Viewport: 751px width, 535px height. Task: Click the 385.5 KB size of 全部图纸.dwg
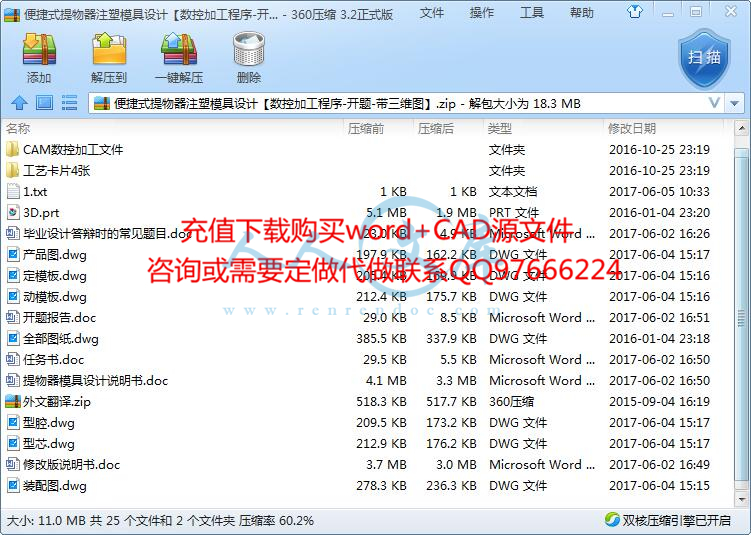[381, 339]
